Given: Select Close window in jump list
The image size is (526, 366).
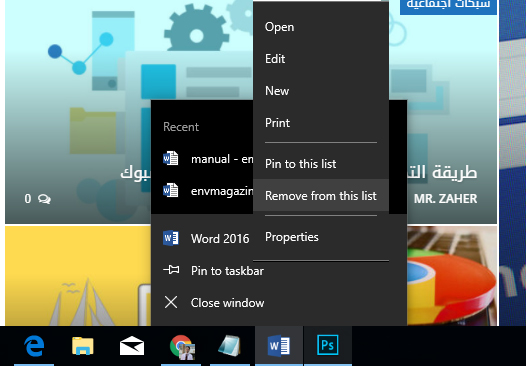Looking at the screenshot, I should click(279, 303).
